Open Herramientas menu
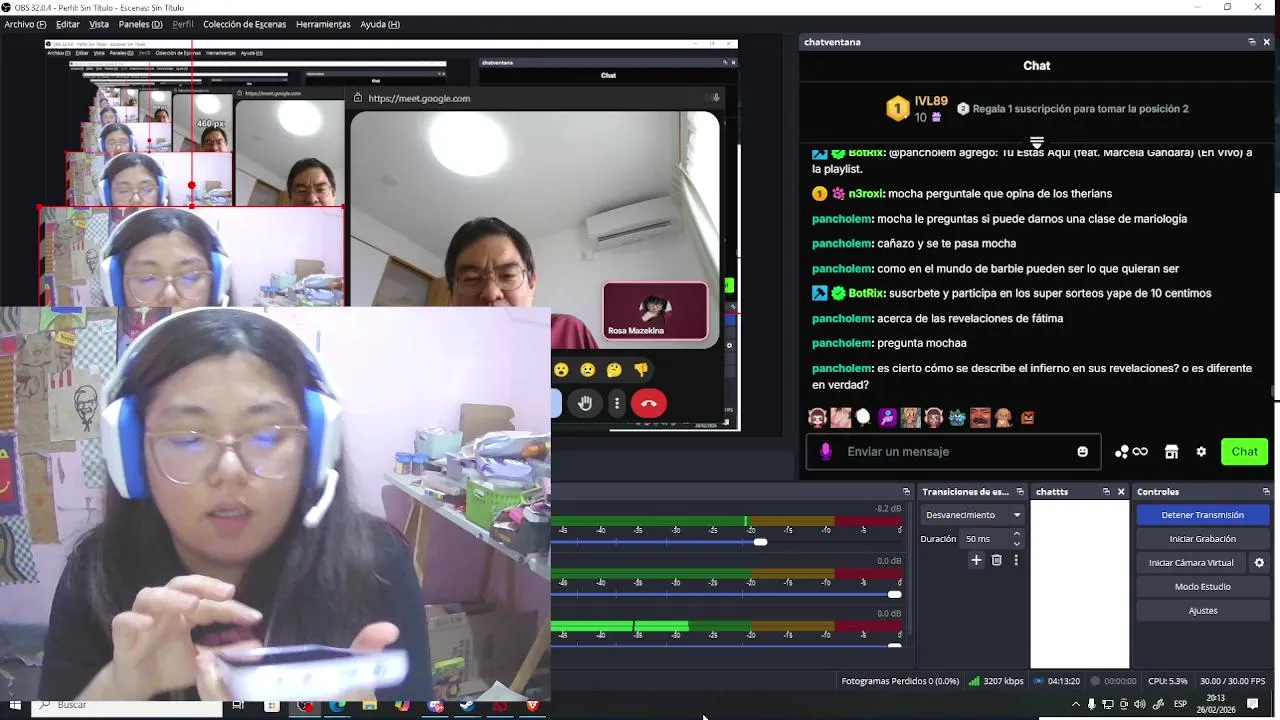The height and width of the screenshot is (720, 1280). pos(323,24)
